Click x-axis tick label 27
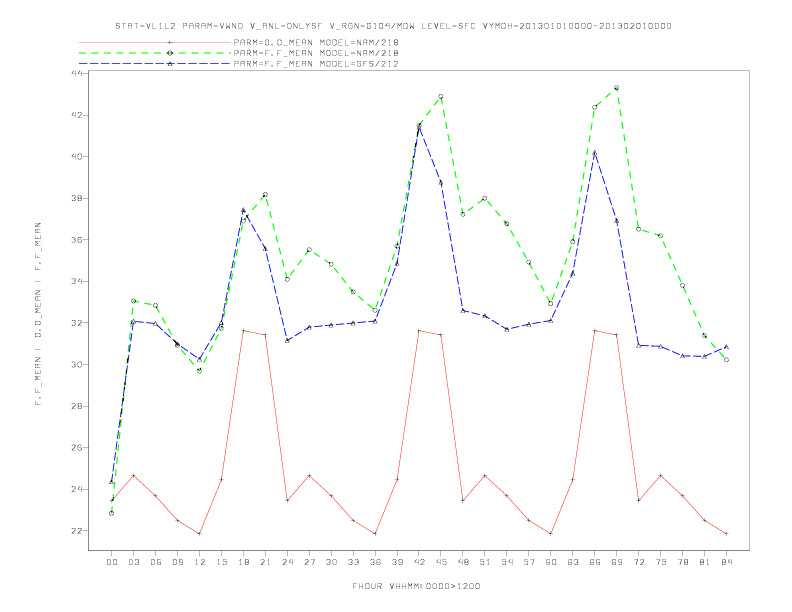 coord(309,562)
